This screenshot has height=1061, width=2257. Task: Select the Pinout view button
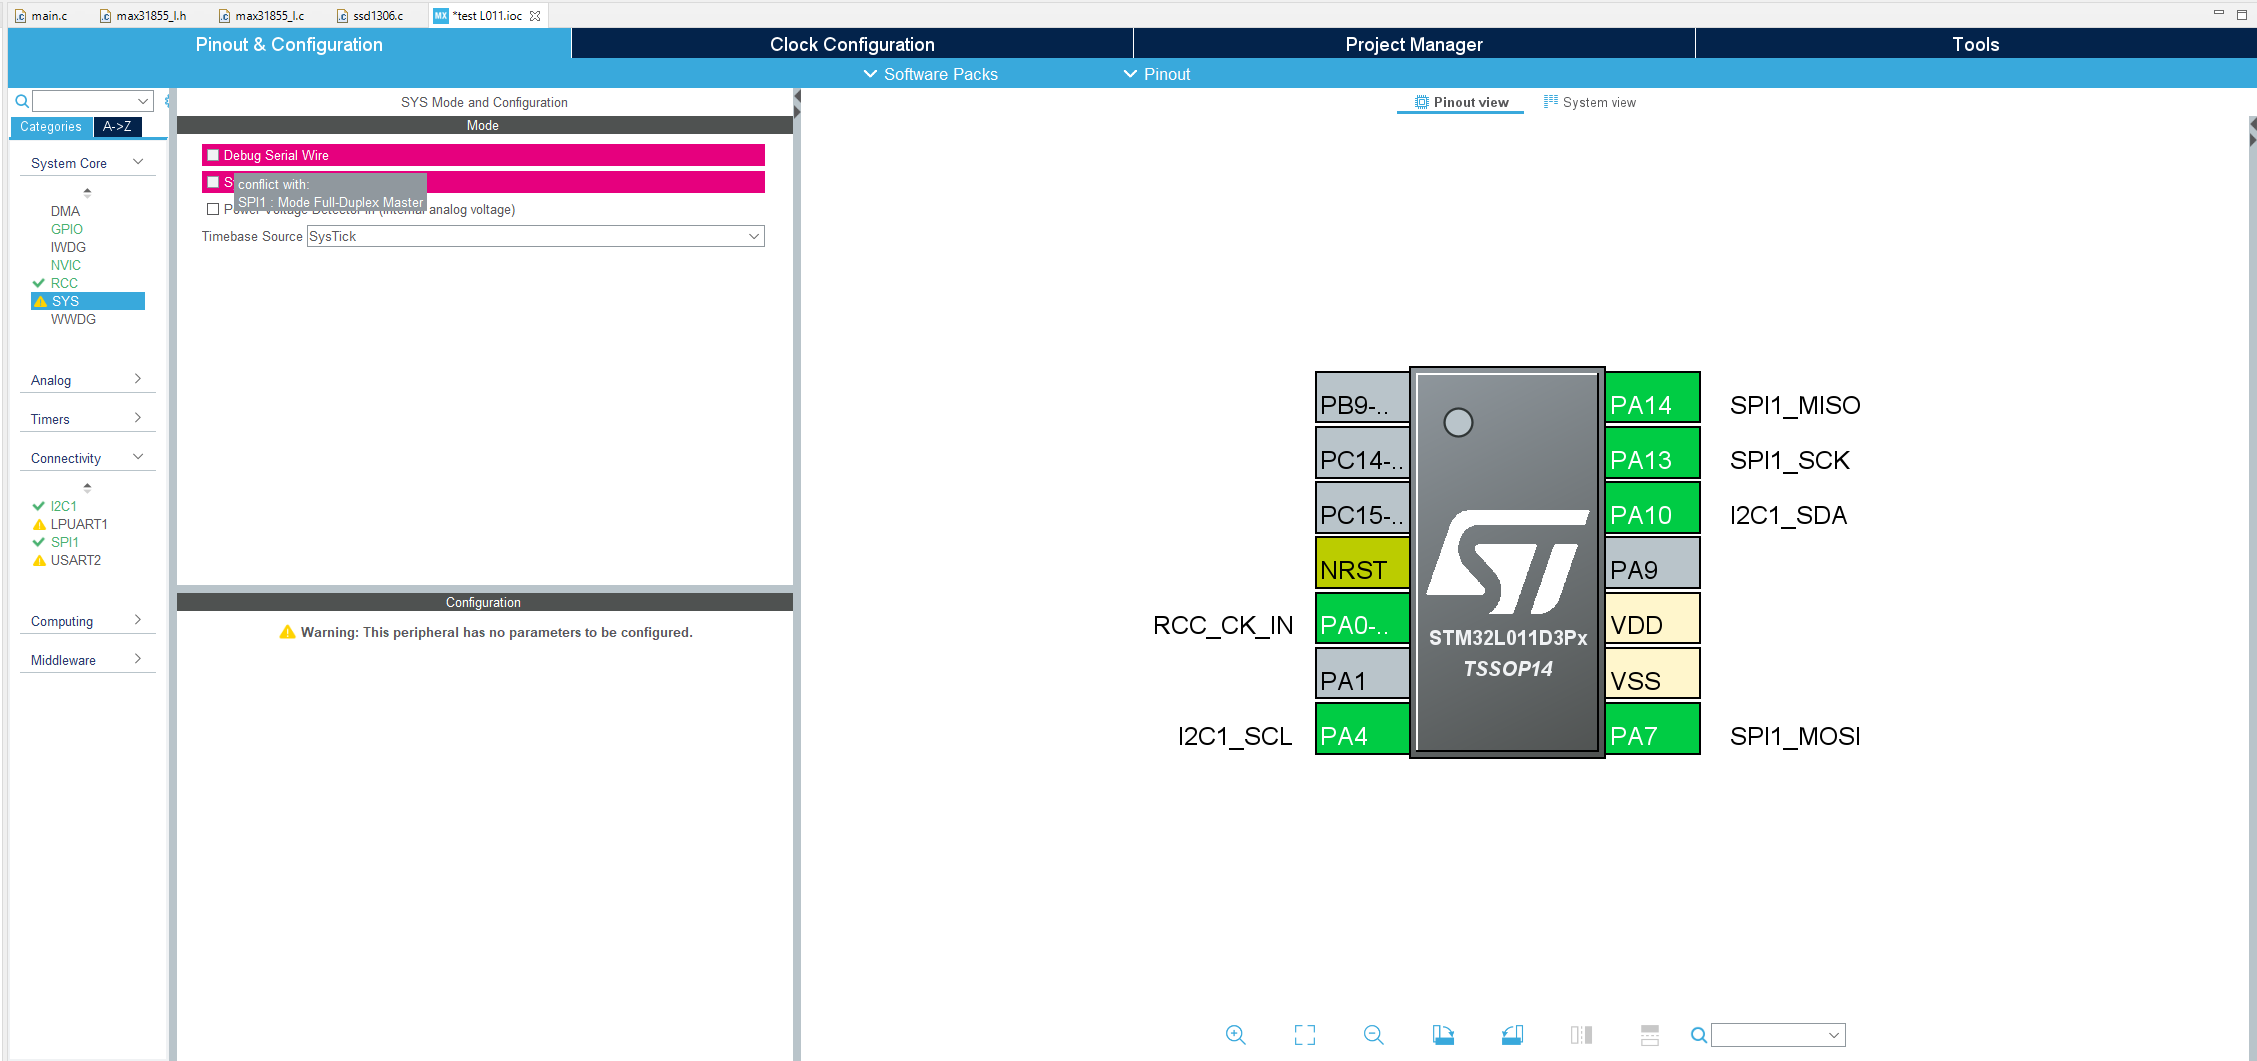pos(1461,102)
